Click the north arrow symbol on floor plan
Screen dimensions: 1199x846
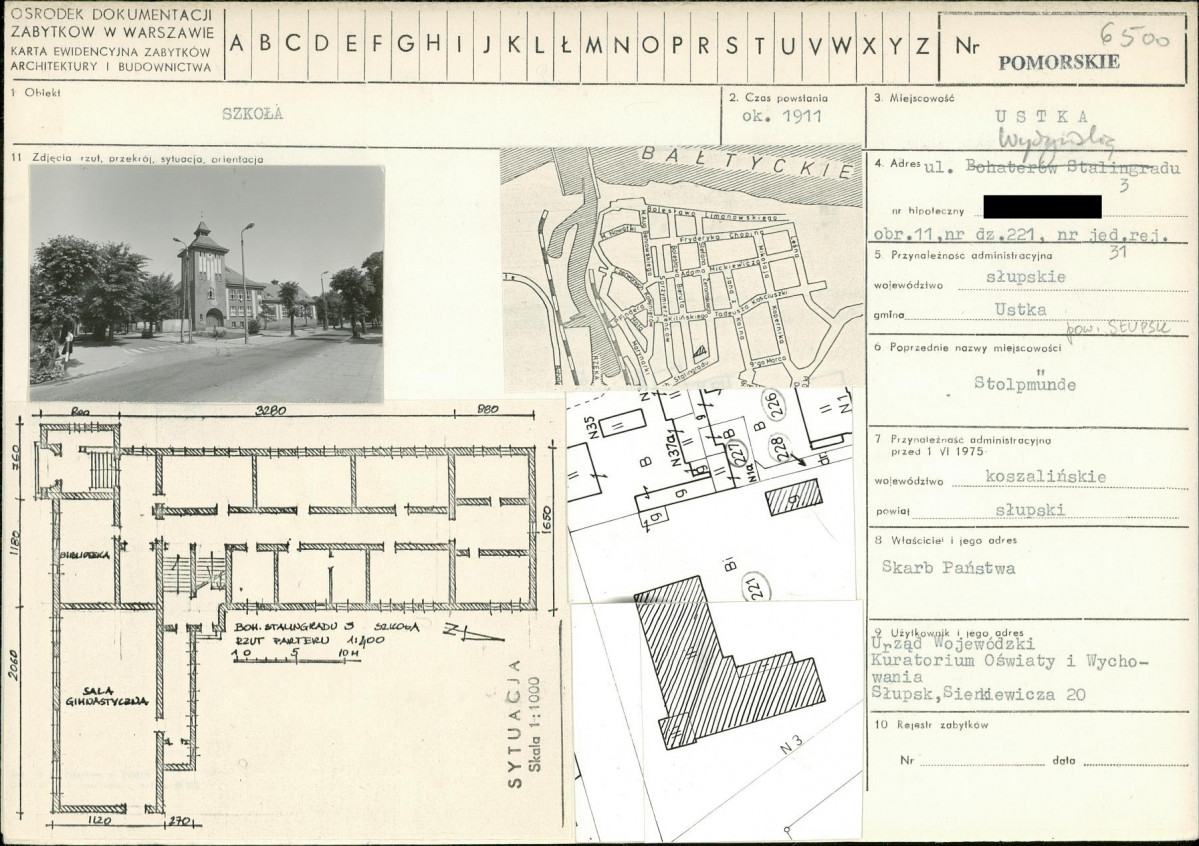464,633
